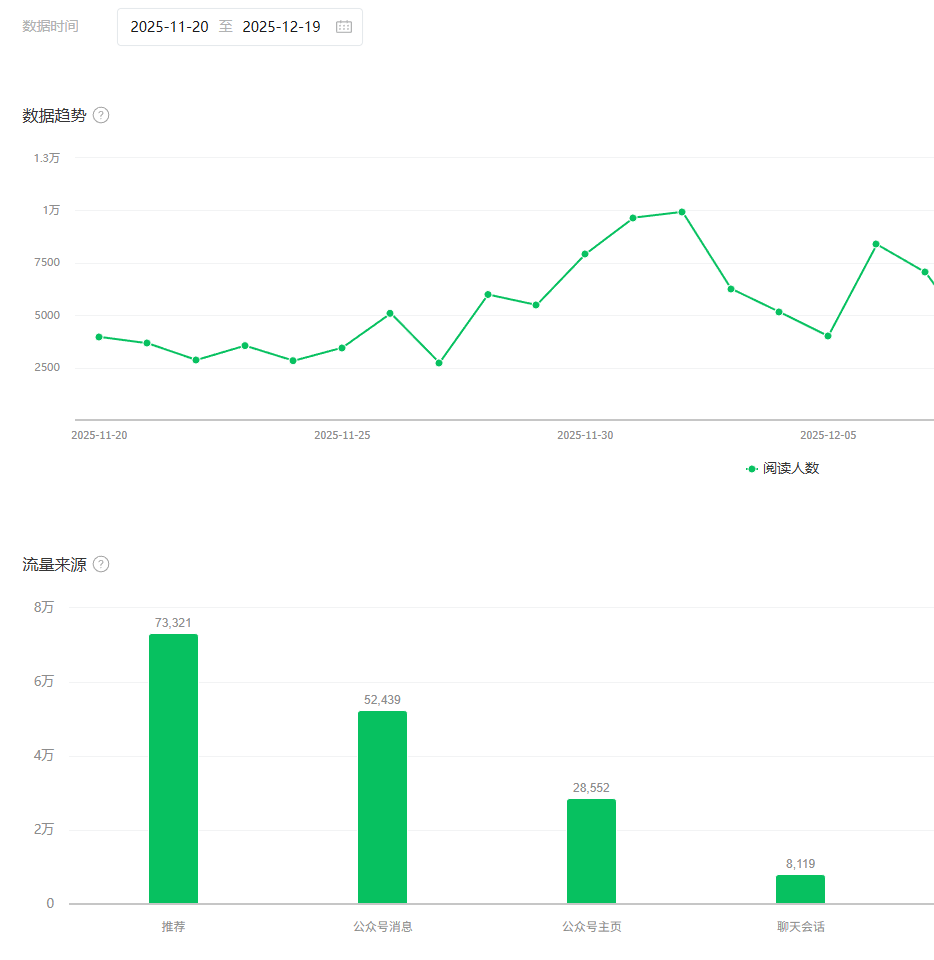The height and width of the screenshot is (960, 934).
Task: Click the trend point on 2025-11-30
Action: [585, 254]
